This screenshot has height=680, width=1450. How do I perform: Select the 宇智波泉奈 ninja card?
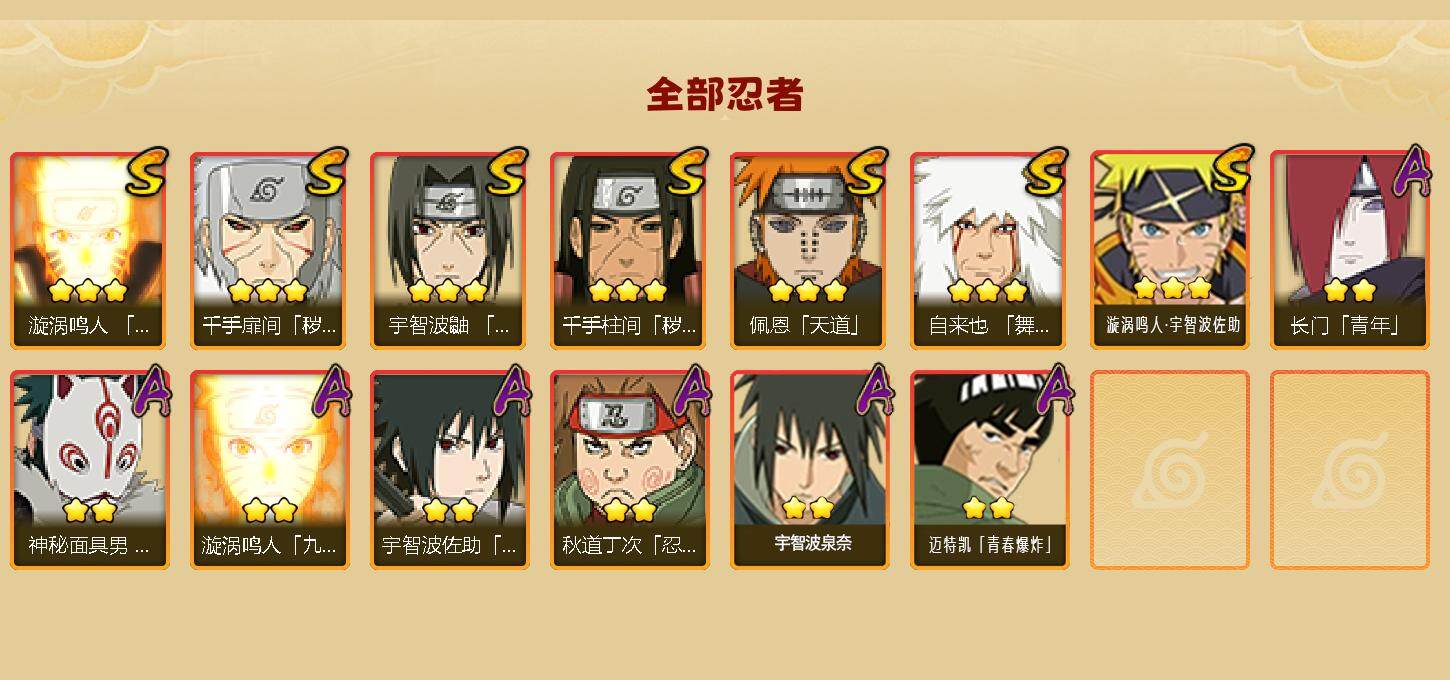coord(809,470)
